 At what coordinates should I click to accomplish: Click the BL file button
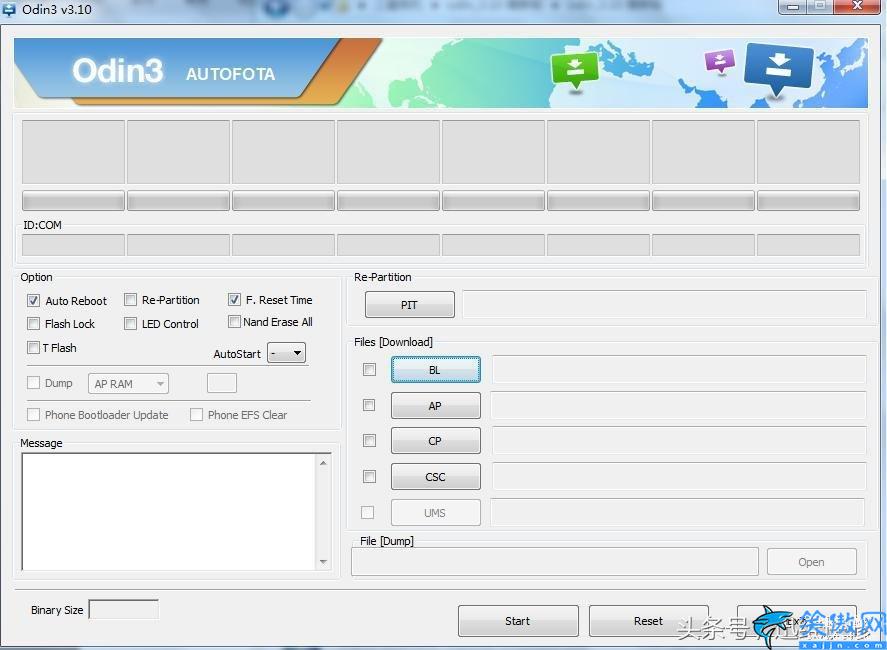click(x=436, y=369)
